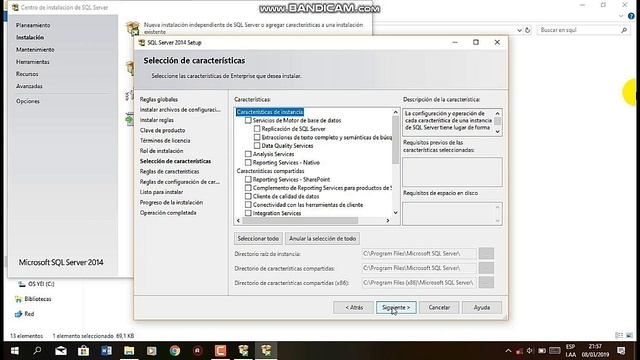Open Google Chrome from taskbar

coord(175,351)
